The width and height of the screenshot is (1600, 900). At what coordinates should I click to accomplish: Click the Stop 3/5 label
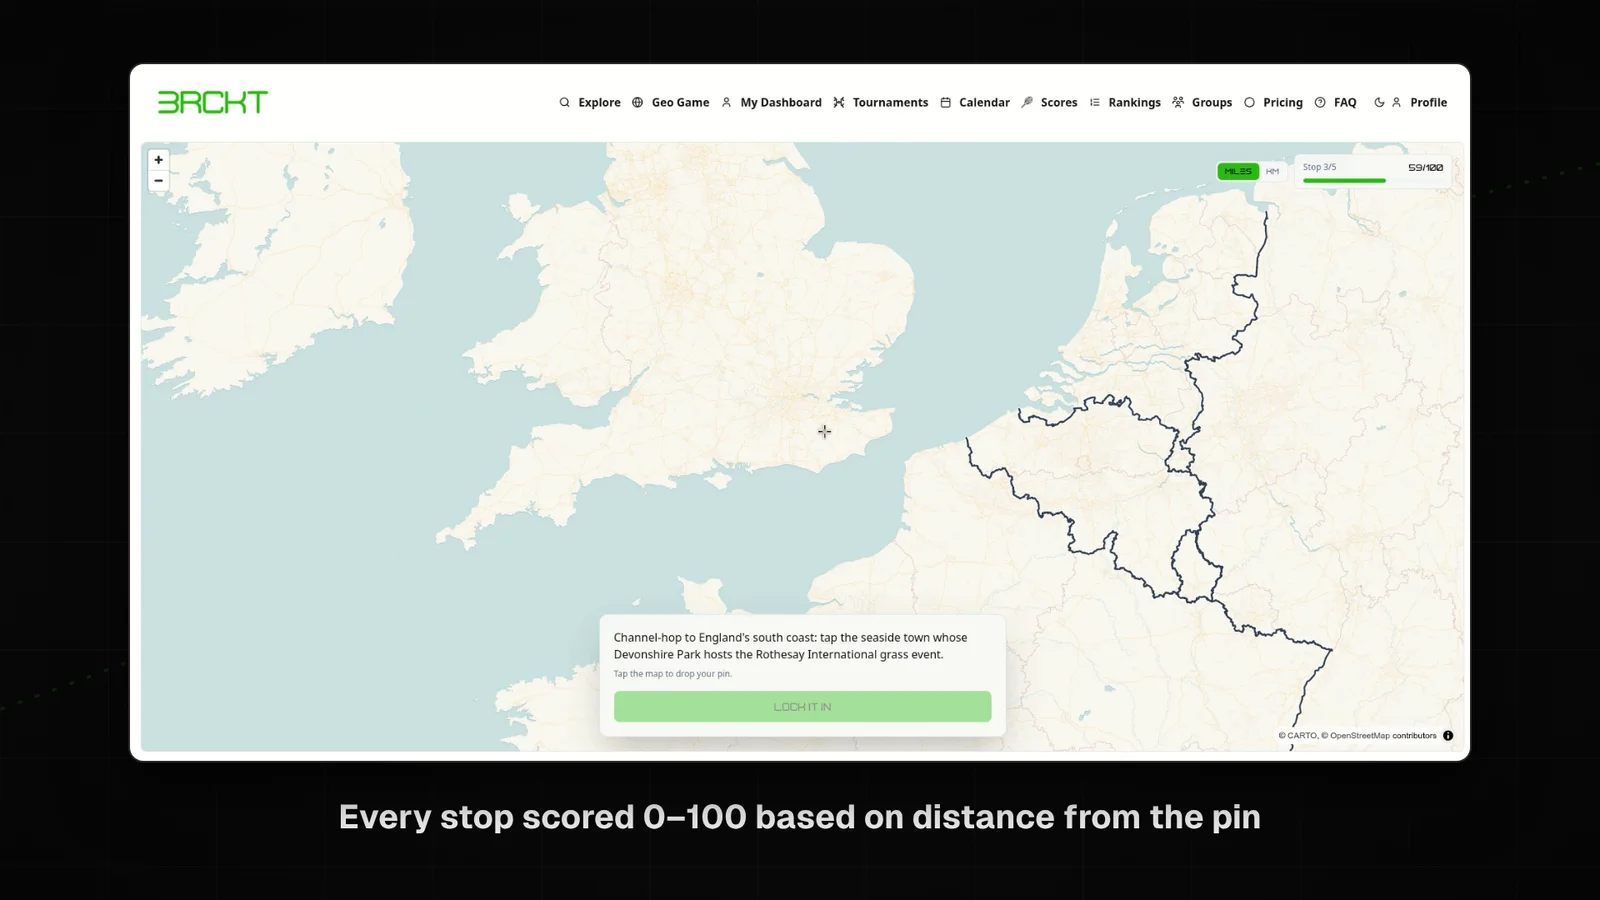tap(1319, 167)
